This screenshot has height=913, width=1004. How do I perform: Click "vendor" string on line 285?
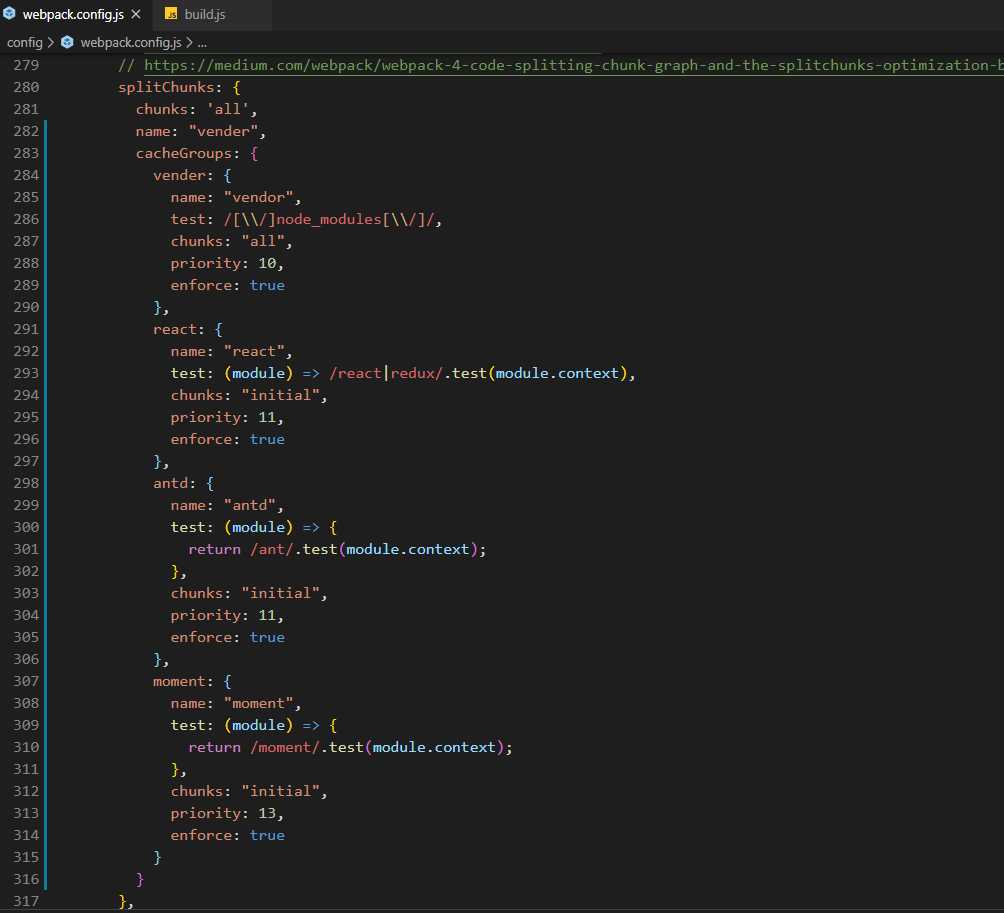pyautogui.click(x=259, y=197)
